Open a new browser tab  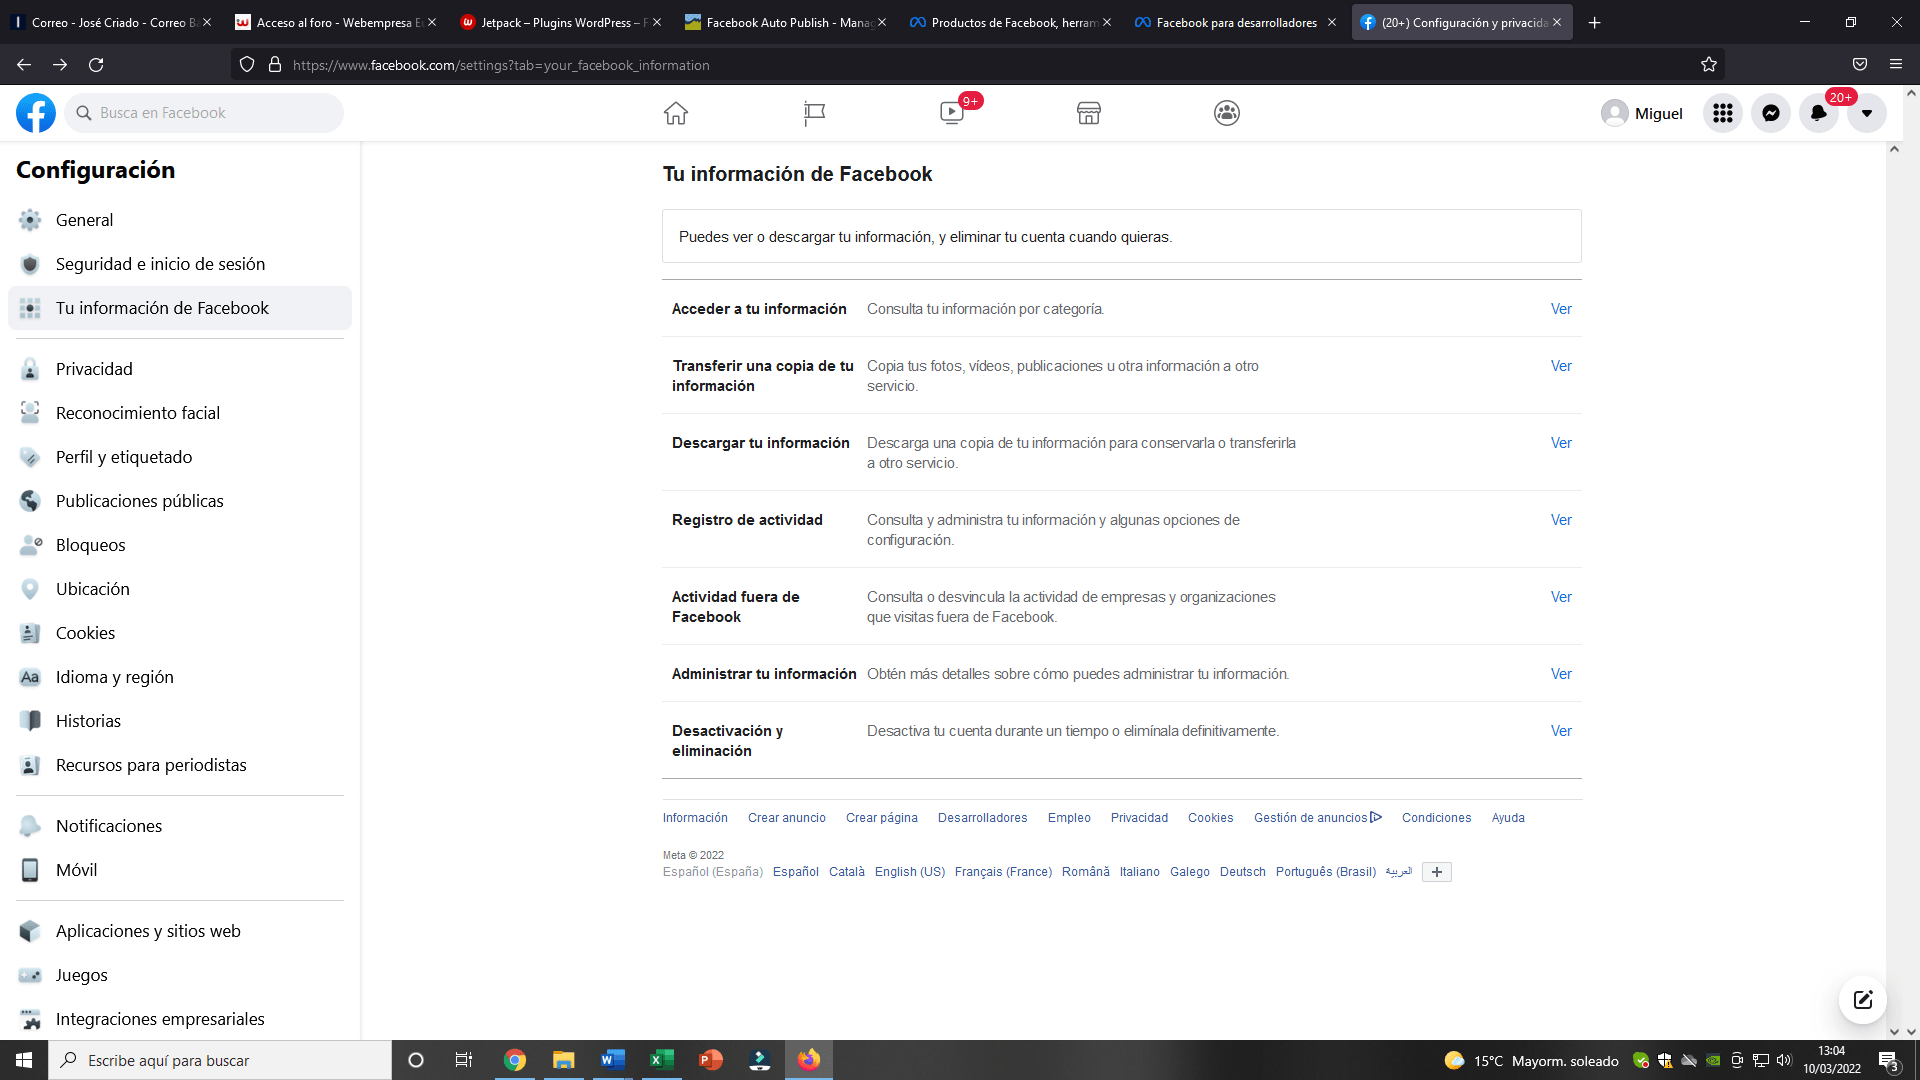(x=1595, y=22)
